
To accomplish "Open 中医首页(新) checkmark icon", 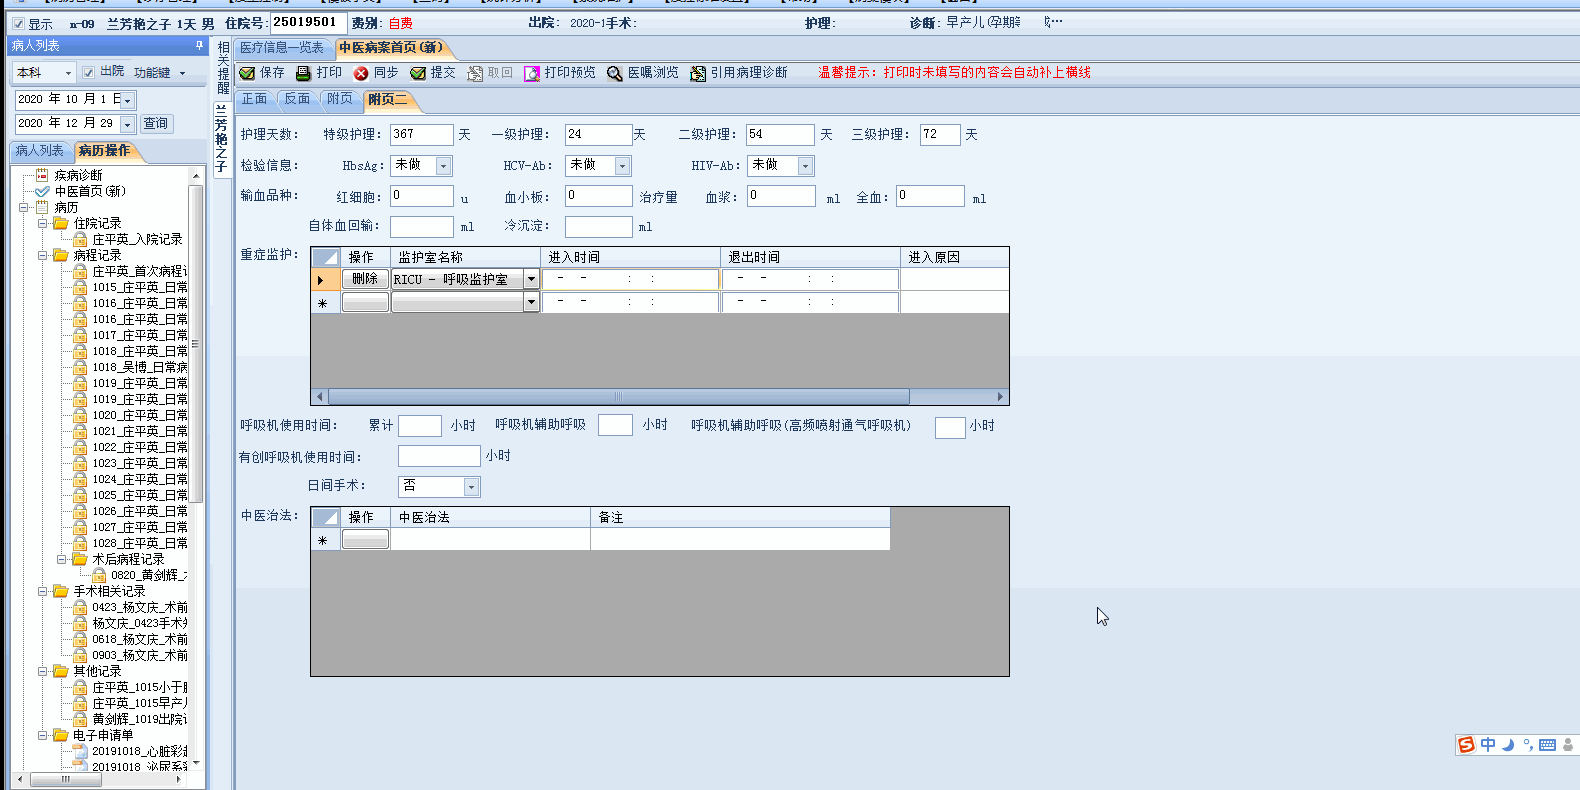I will coord(42,191).
